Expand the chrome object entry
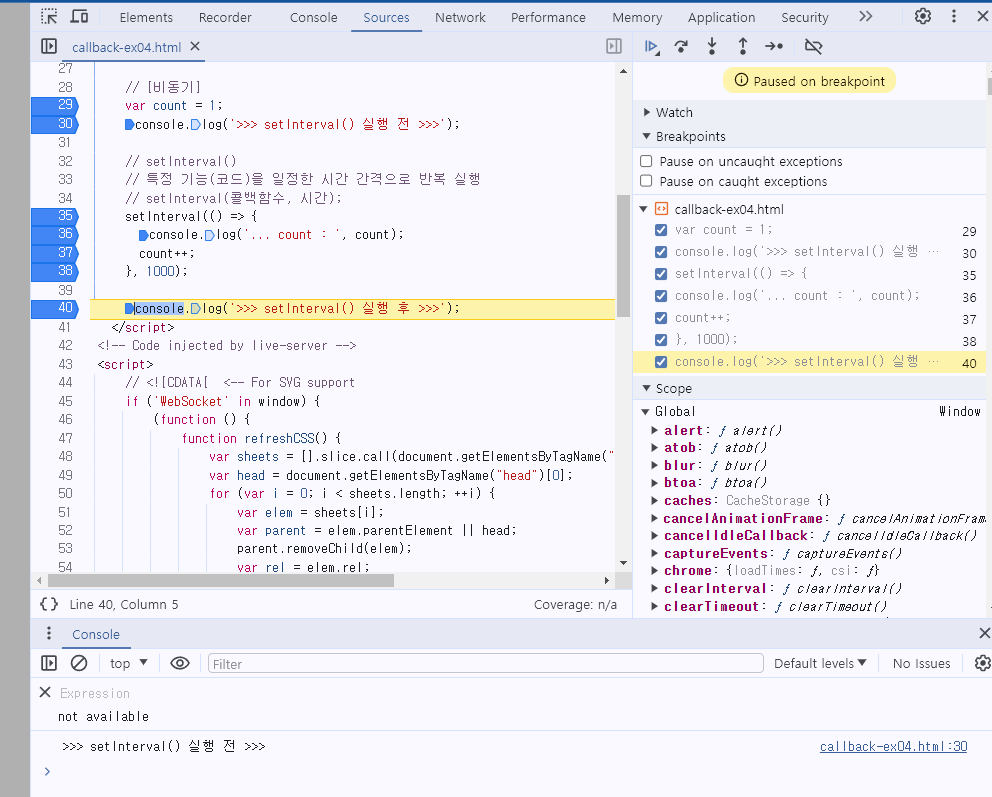 coord(655,571)
